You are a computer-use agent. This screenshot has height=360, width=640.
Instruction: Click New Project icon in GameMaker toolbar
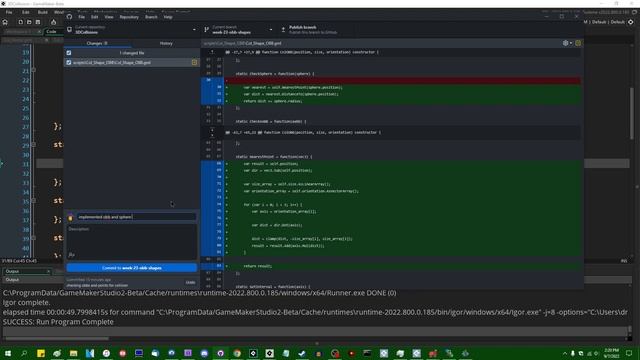point(20,22)
